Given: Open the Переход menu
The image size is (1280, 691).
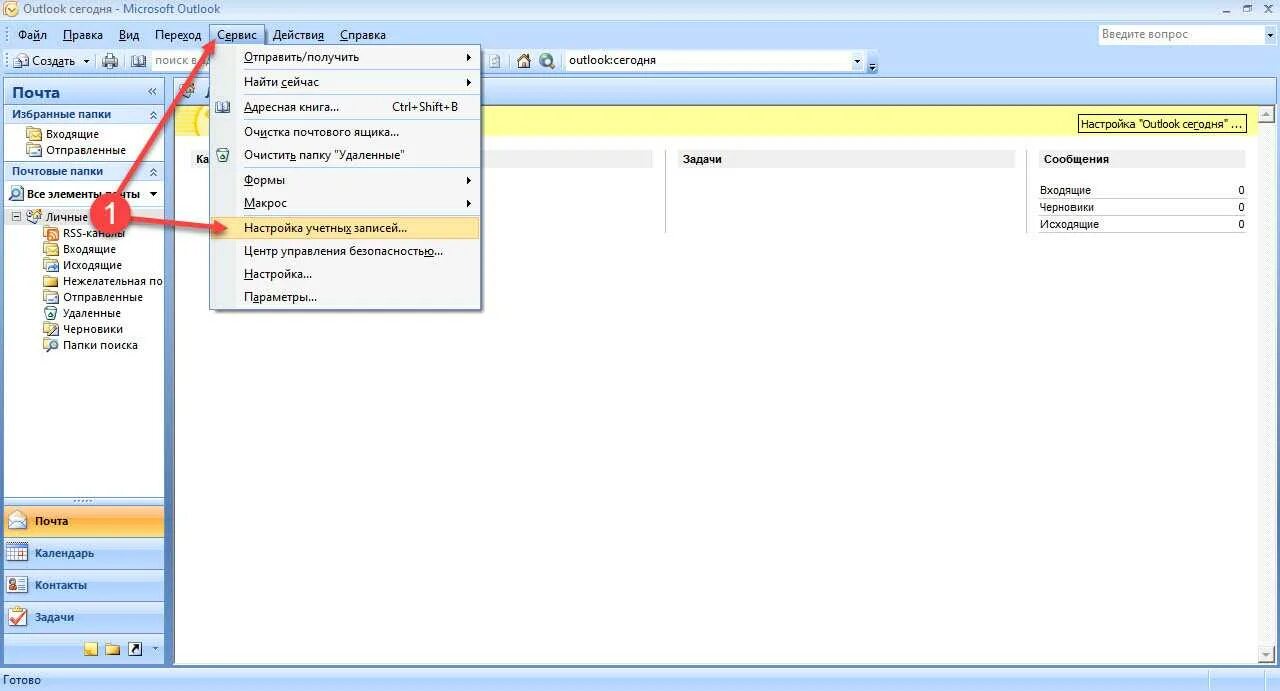Looking at the screenshot, I should click(178, 35).
